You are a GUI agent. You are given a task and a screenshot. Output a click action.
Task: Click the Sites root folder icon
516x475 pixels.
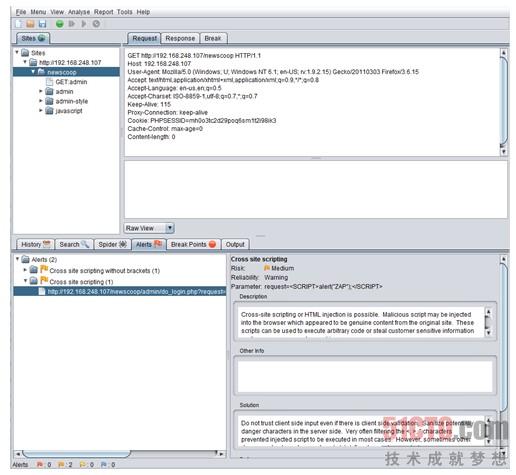pyautogui.click(x=25, y=53)
